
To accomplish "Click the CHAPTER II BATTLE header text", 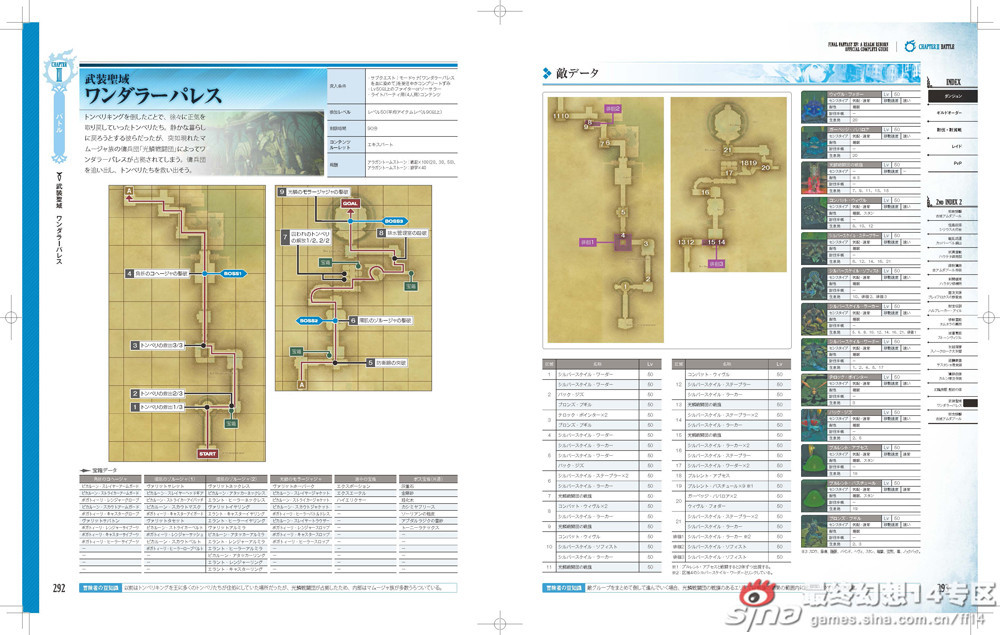I will click(937, 47).
